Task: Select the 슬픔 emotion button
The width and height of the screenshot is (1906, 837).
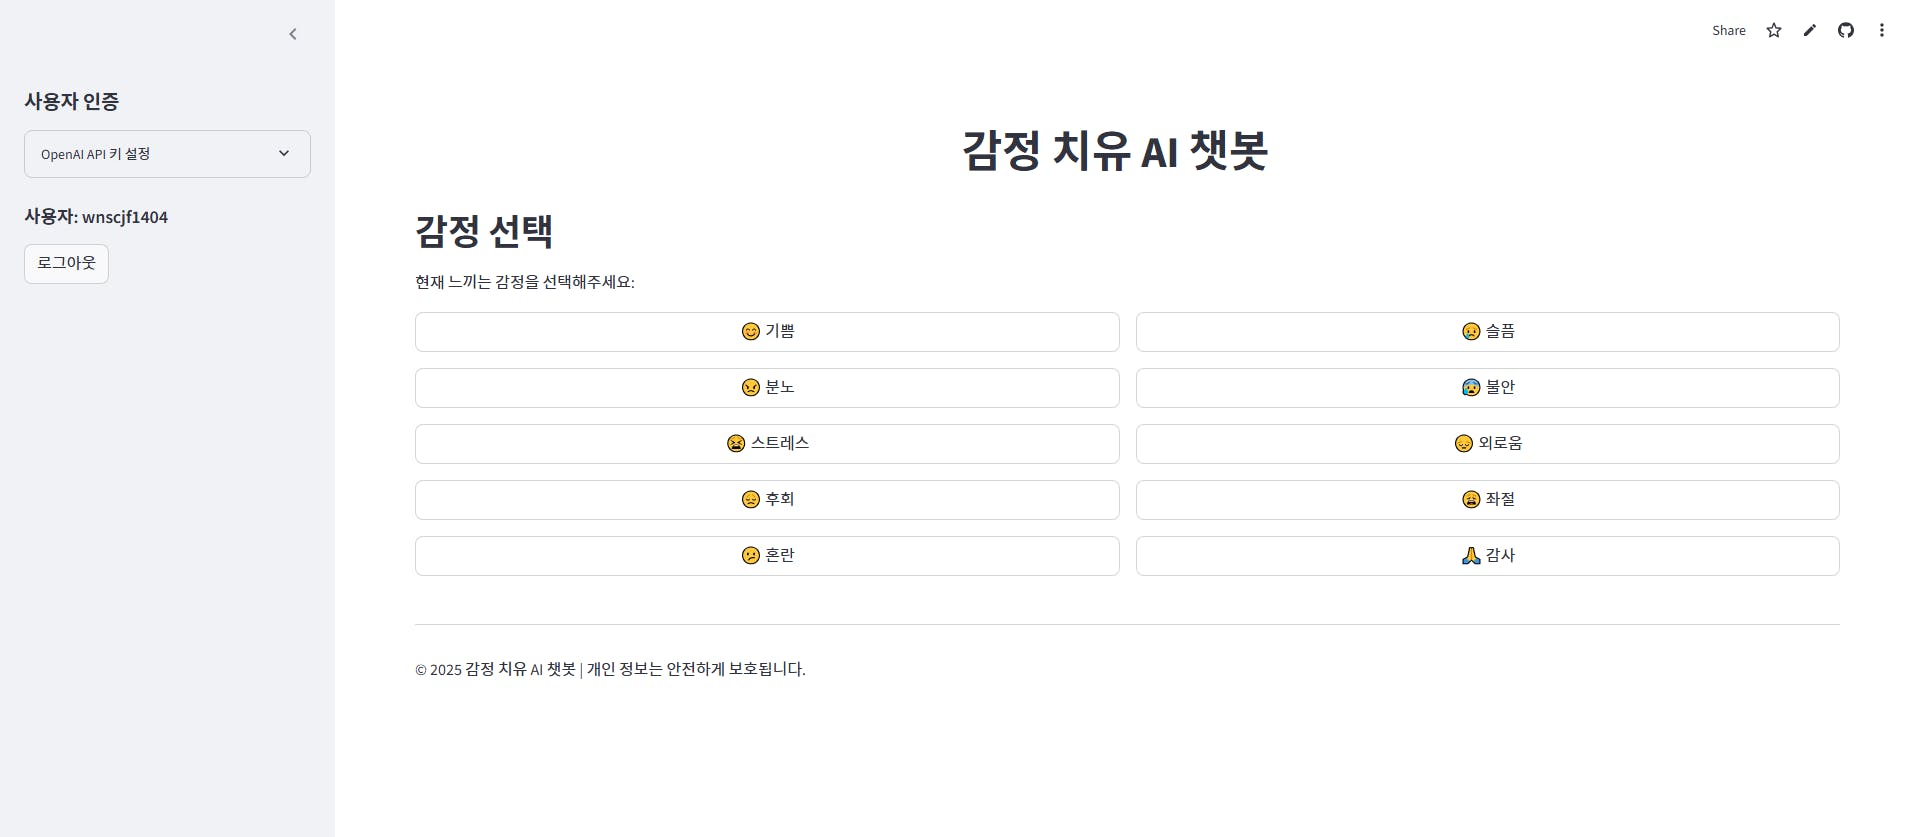Action: point(1488,332)
